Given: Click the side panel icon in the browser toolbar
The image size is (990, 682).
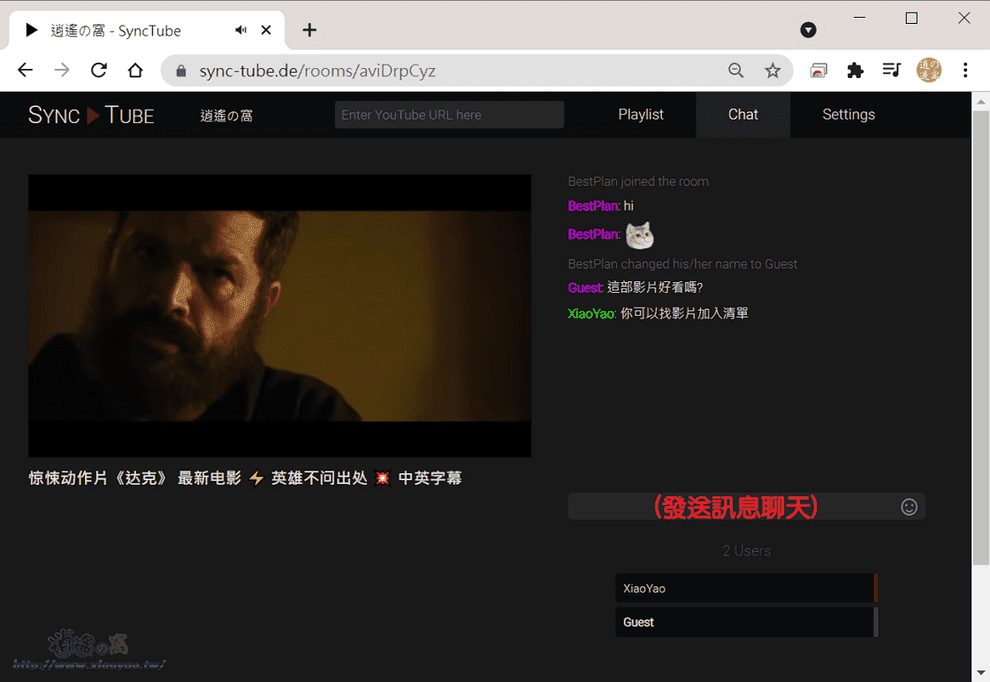Looking at the screenshot, I should 819,70.
